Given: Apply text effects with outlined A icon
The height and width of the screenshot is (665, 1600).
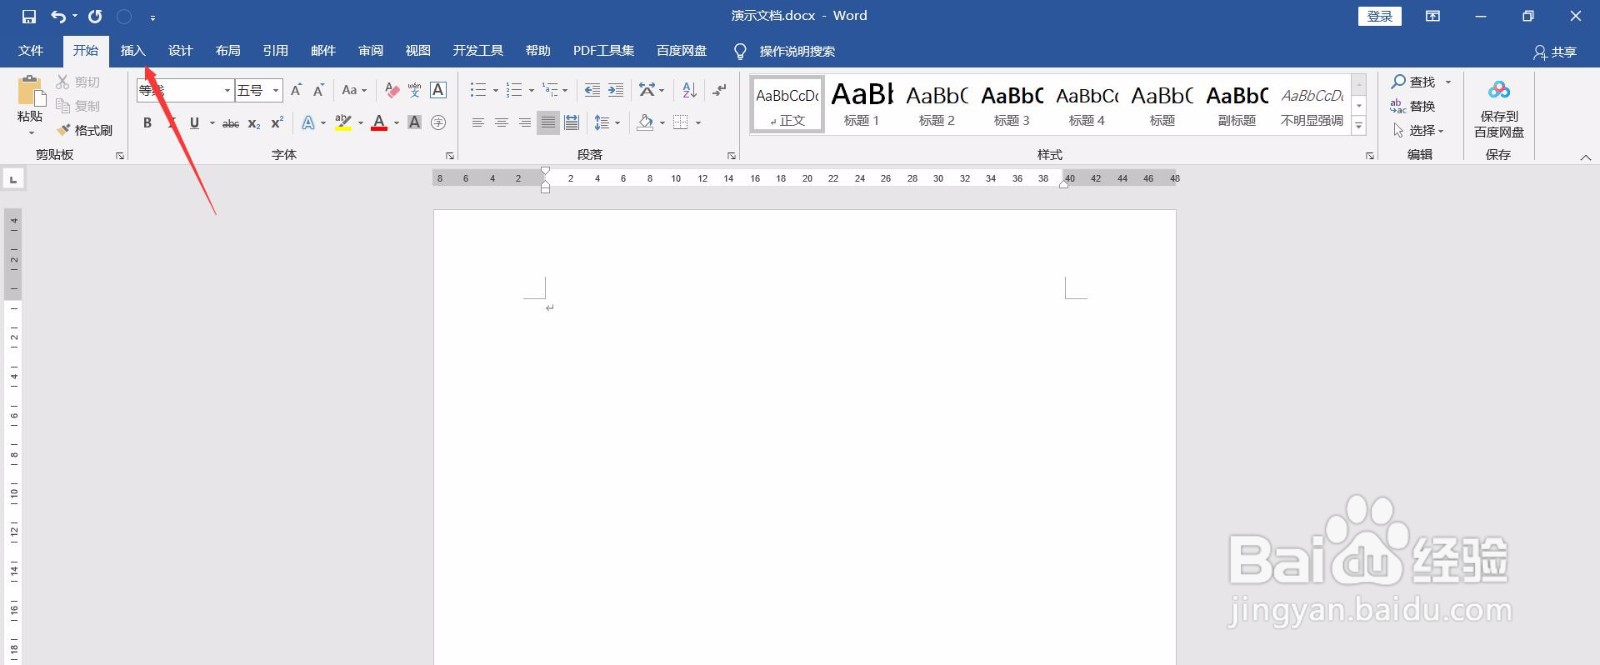Looking at the screenshot, I should tap(308, 123).
